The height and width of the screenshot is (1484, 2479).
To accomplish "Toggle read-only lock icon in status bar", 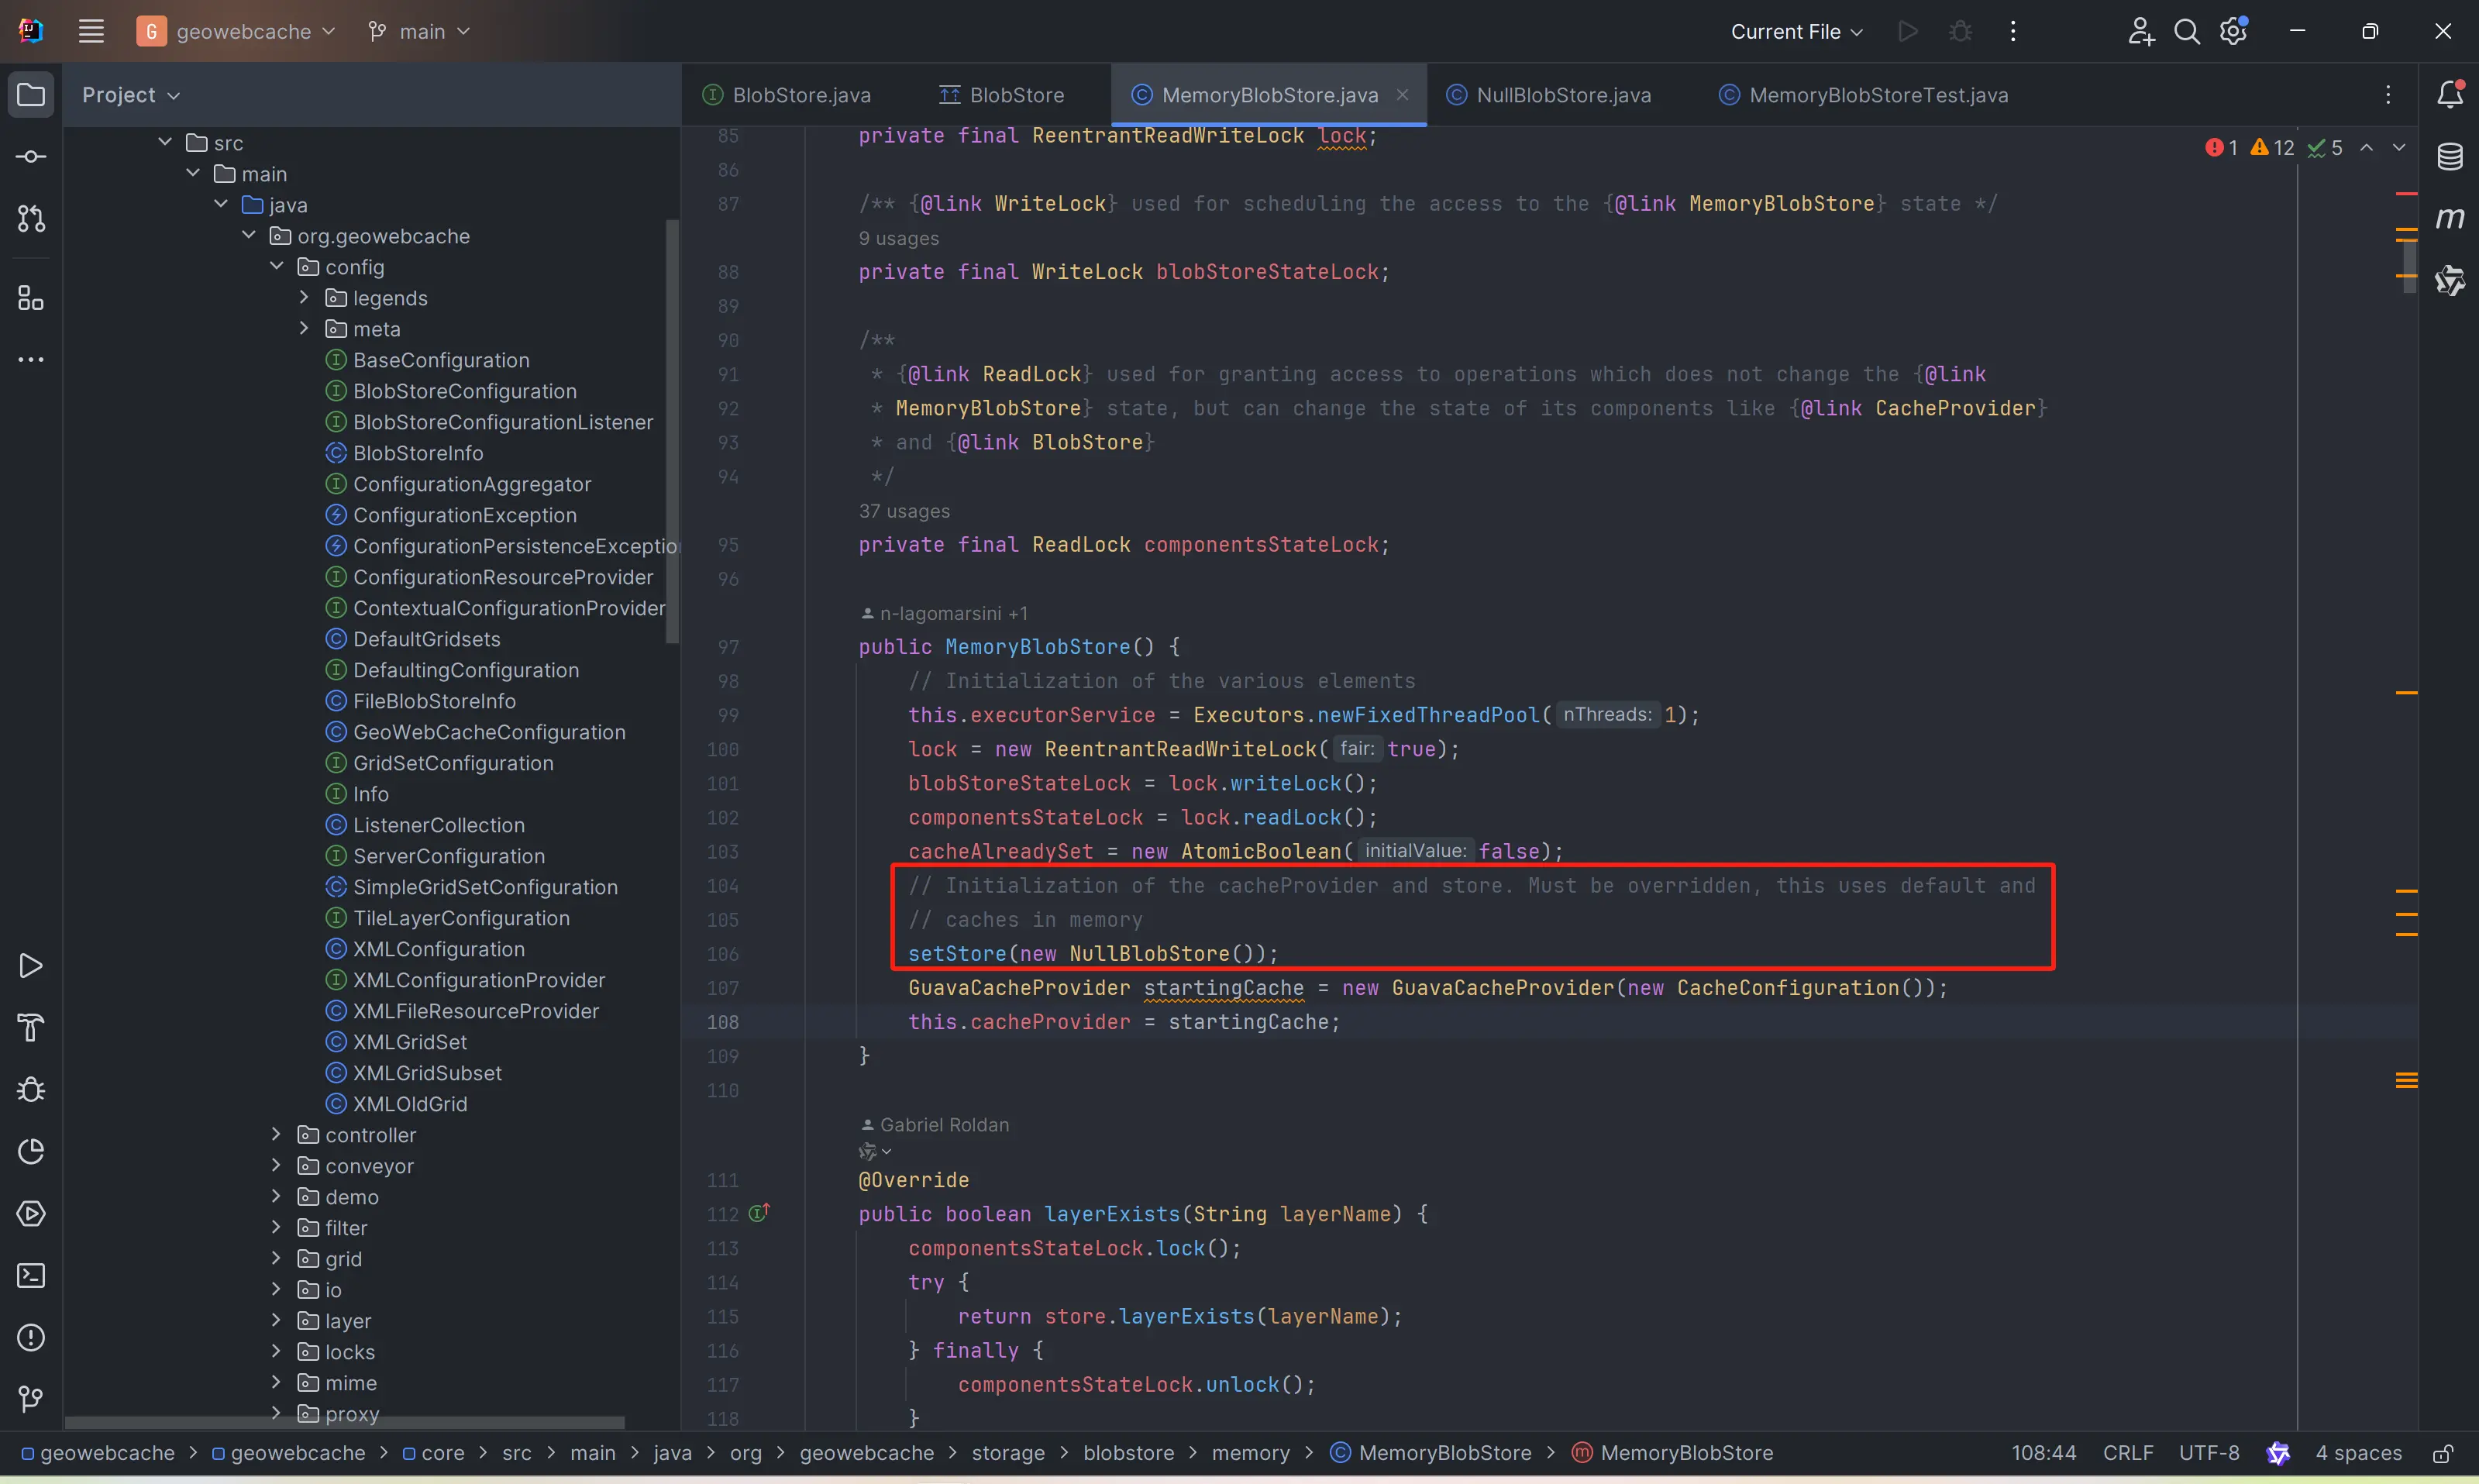I will (x=2443, y=1453).
